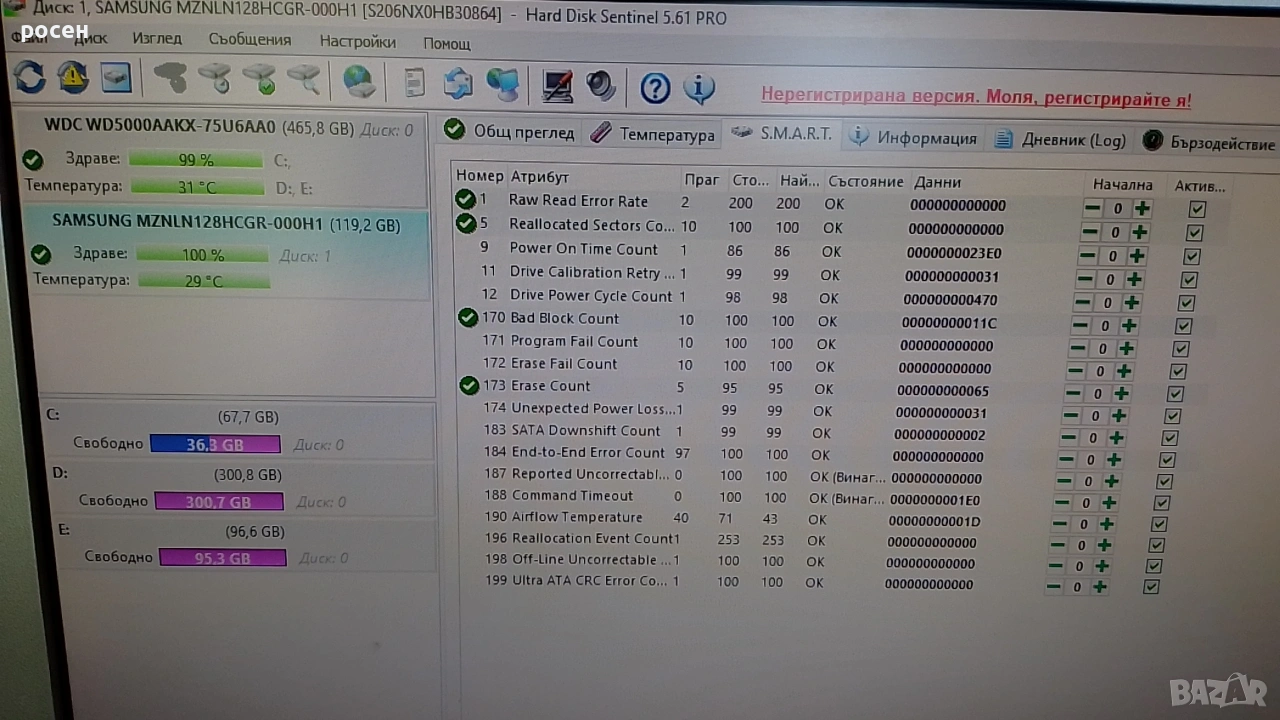Image resolution: width=1280 pixels, height=720 pixels.
Task: Click green check icon beside Raw Read Error Rate
Action: (x=465, y=200)
